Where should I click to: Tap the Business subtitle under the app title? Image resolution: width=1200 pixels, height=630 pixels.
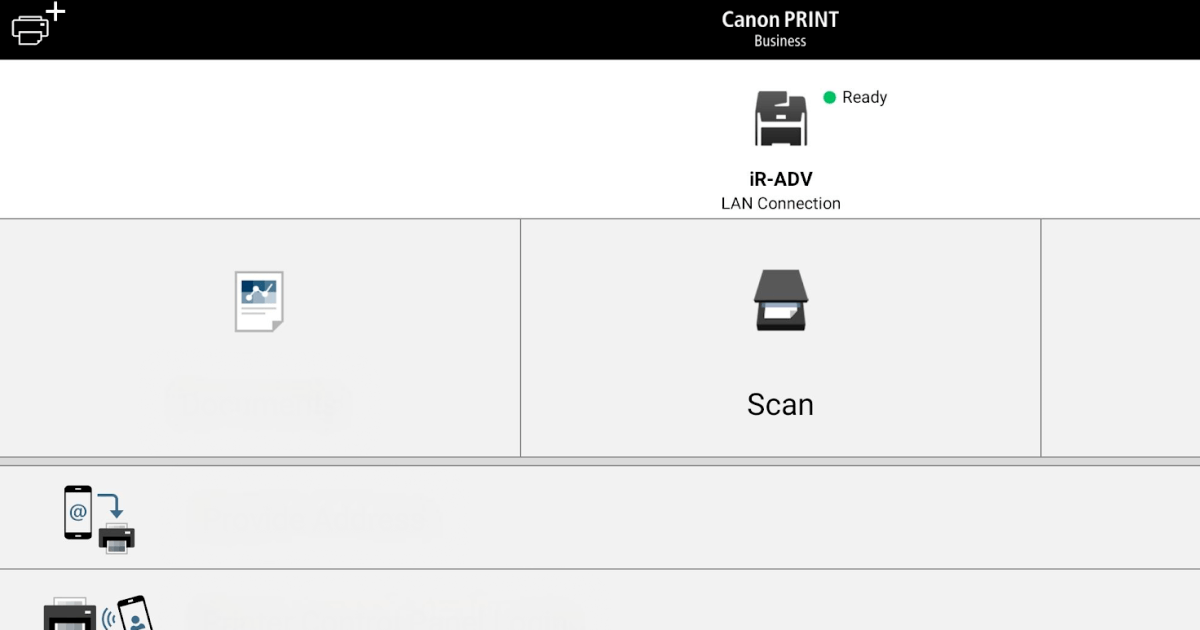coord(780,41)
